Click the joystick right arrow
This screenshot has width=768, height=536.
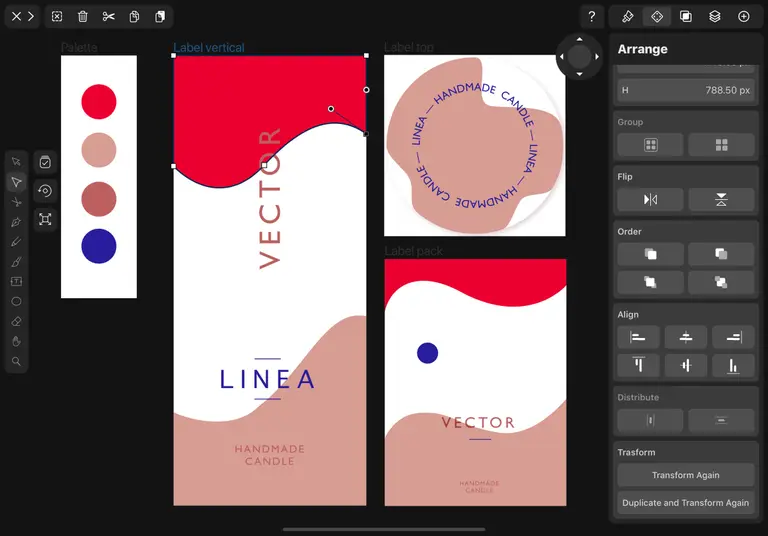click(597, 57)
